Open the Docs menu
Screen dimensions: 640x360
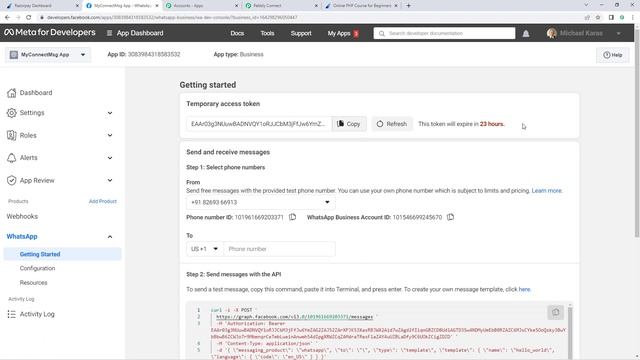[x=237, y=33]
